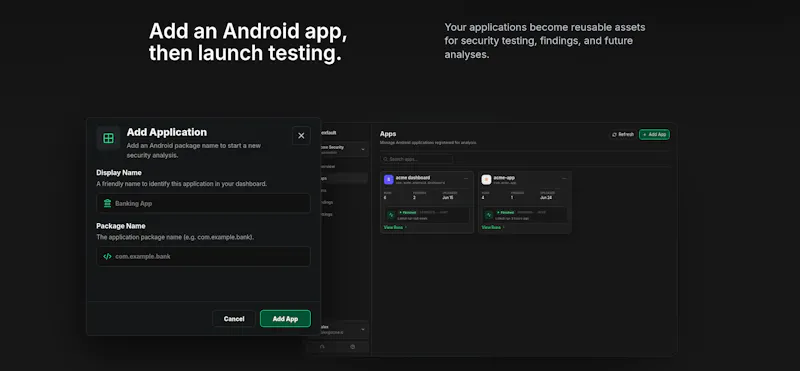The height and width of the screenshot is (371, 800).
Task: Click the bank icon in Display Name field
Action: [107, 203]
